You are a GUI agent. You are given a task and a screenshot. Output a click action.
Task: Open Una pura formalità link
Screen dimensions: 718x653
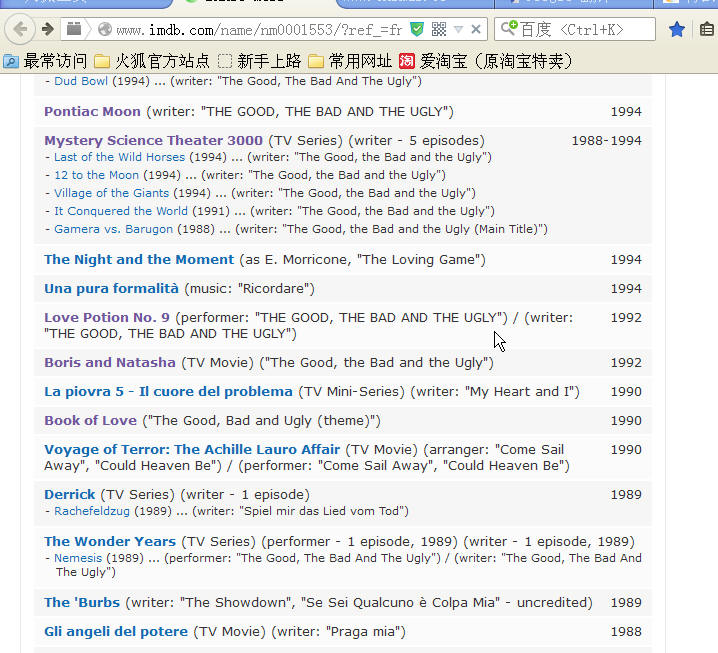pyautogui.click(x=111, y=288)
